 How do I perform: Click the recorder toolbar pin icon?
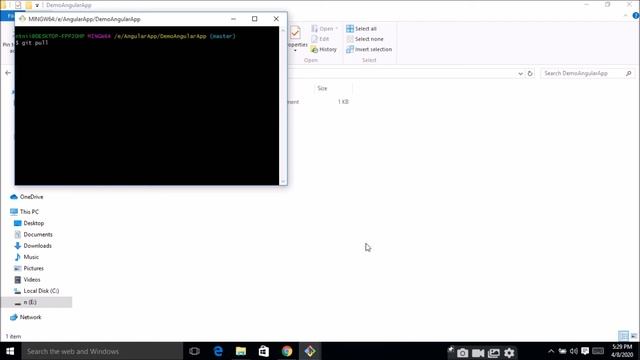coord(451,349)
